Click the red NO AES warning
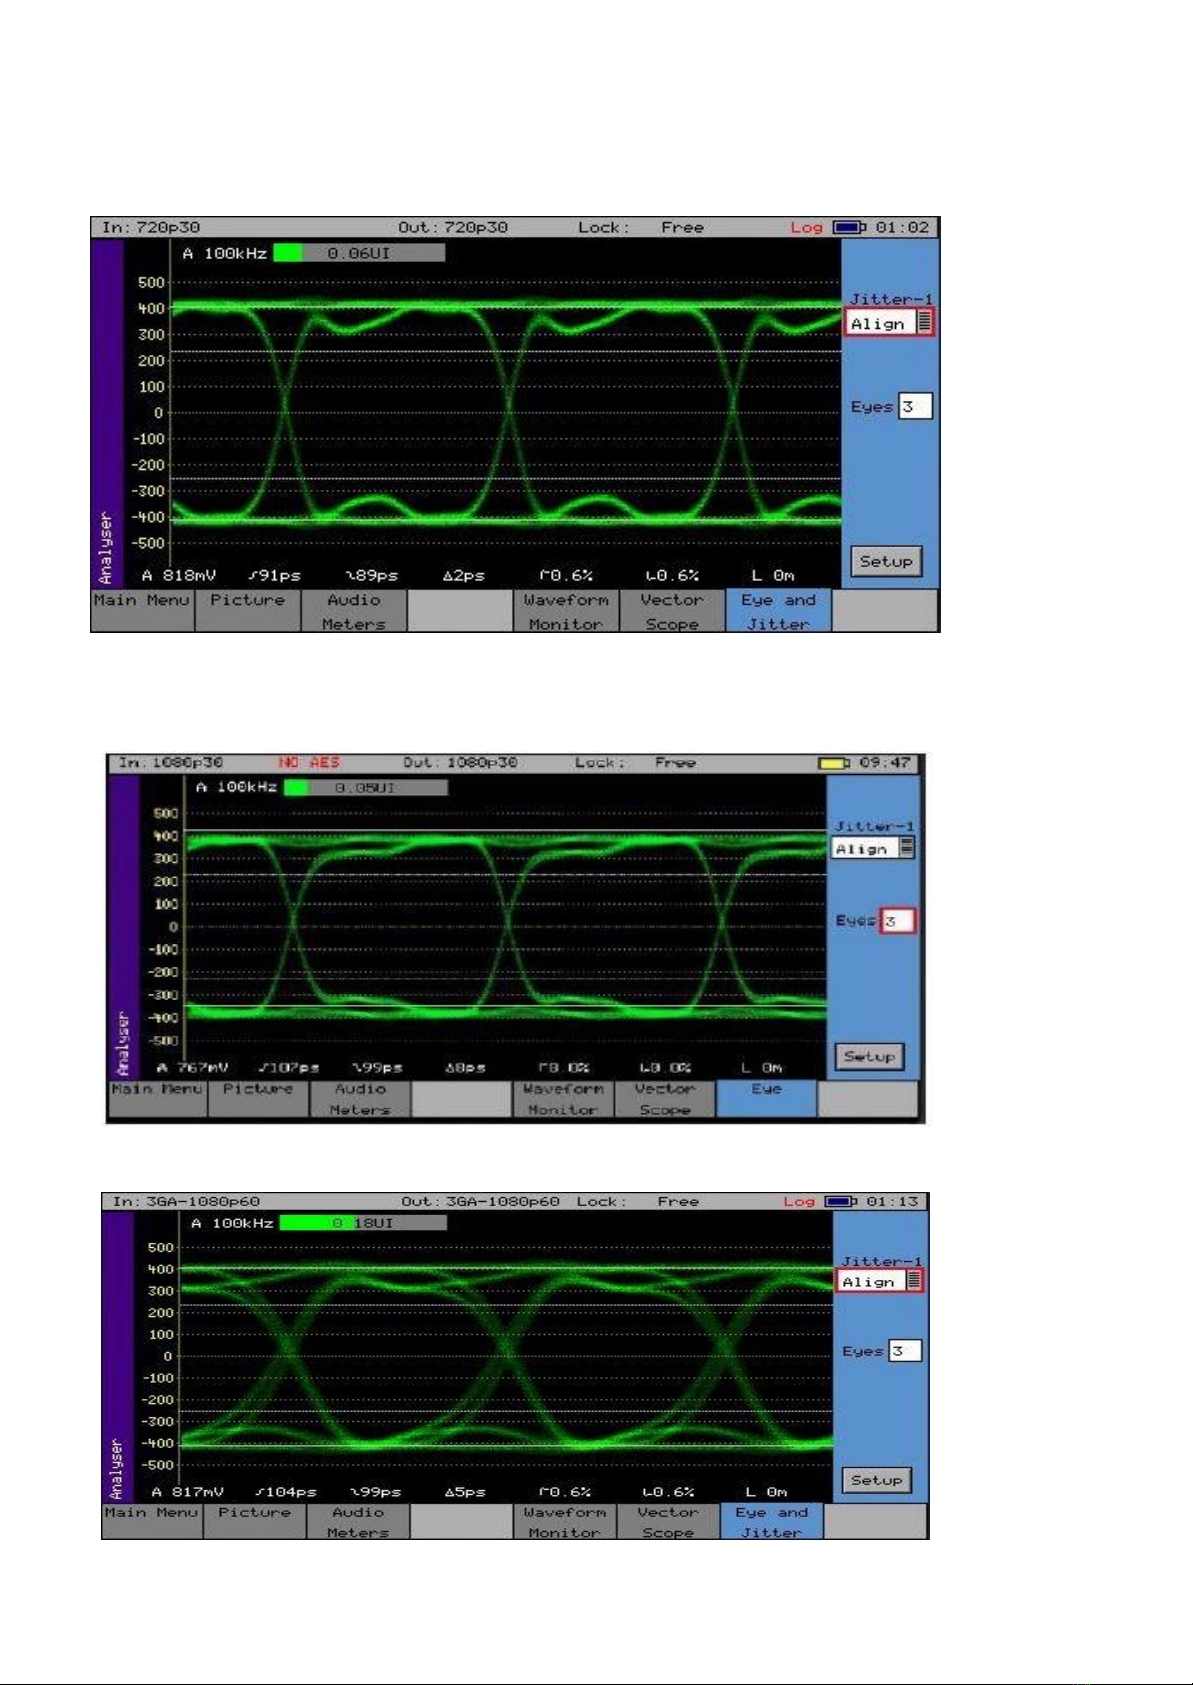Image resolution: width=1193 pixels, height=1685 pixels. tap(309, 762)
